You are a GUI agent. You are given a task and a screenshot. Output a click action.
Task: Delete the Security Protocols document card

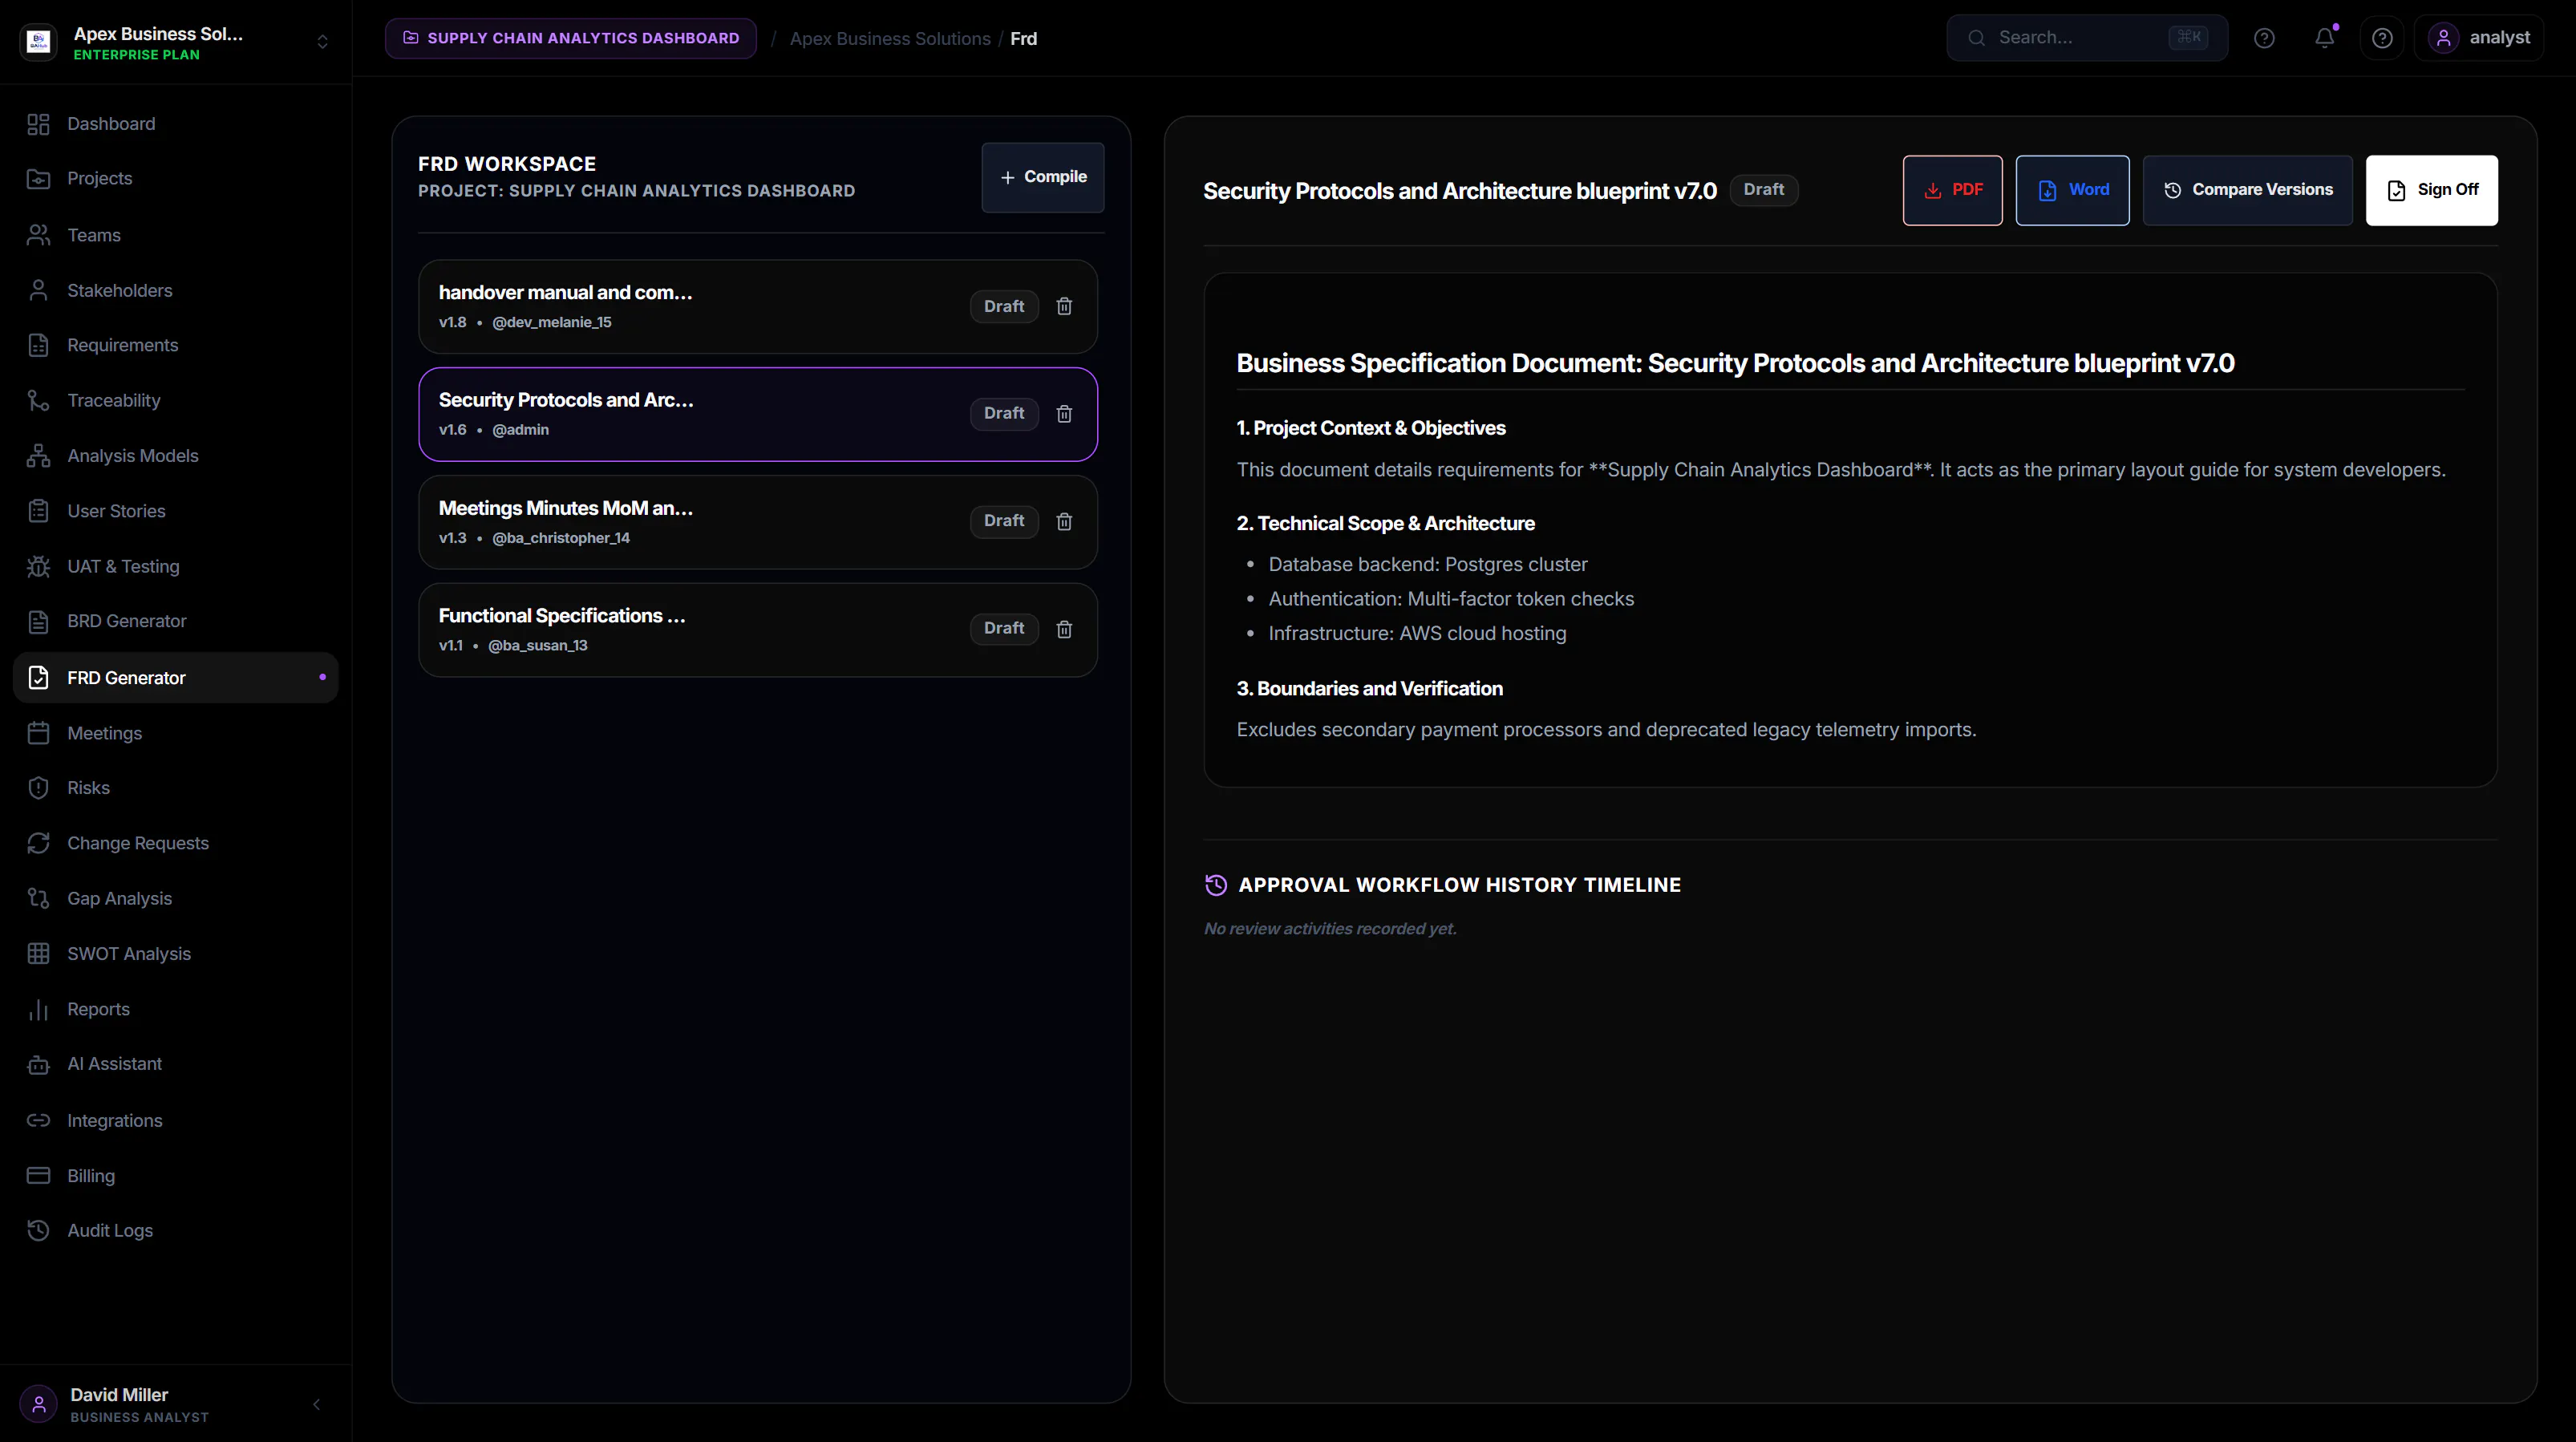1064,414
